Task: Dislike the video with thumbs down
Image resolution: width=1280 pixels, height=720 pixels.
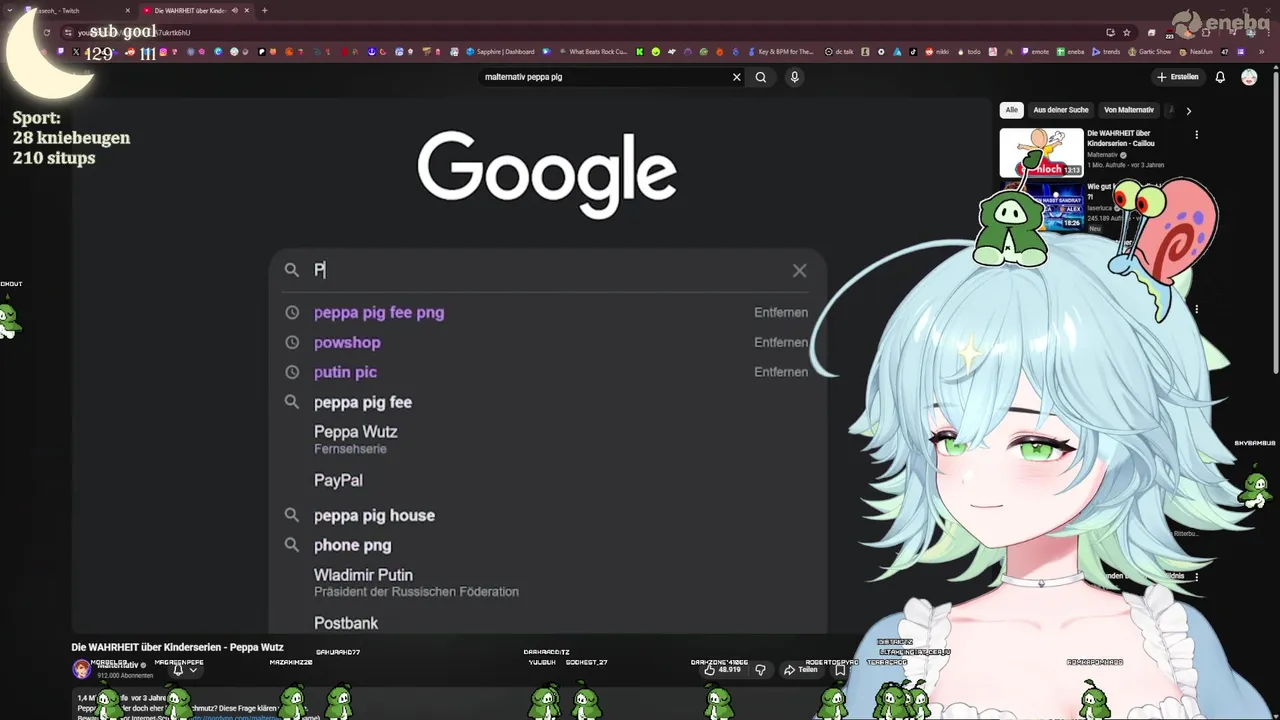Action: pos(760,669)
